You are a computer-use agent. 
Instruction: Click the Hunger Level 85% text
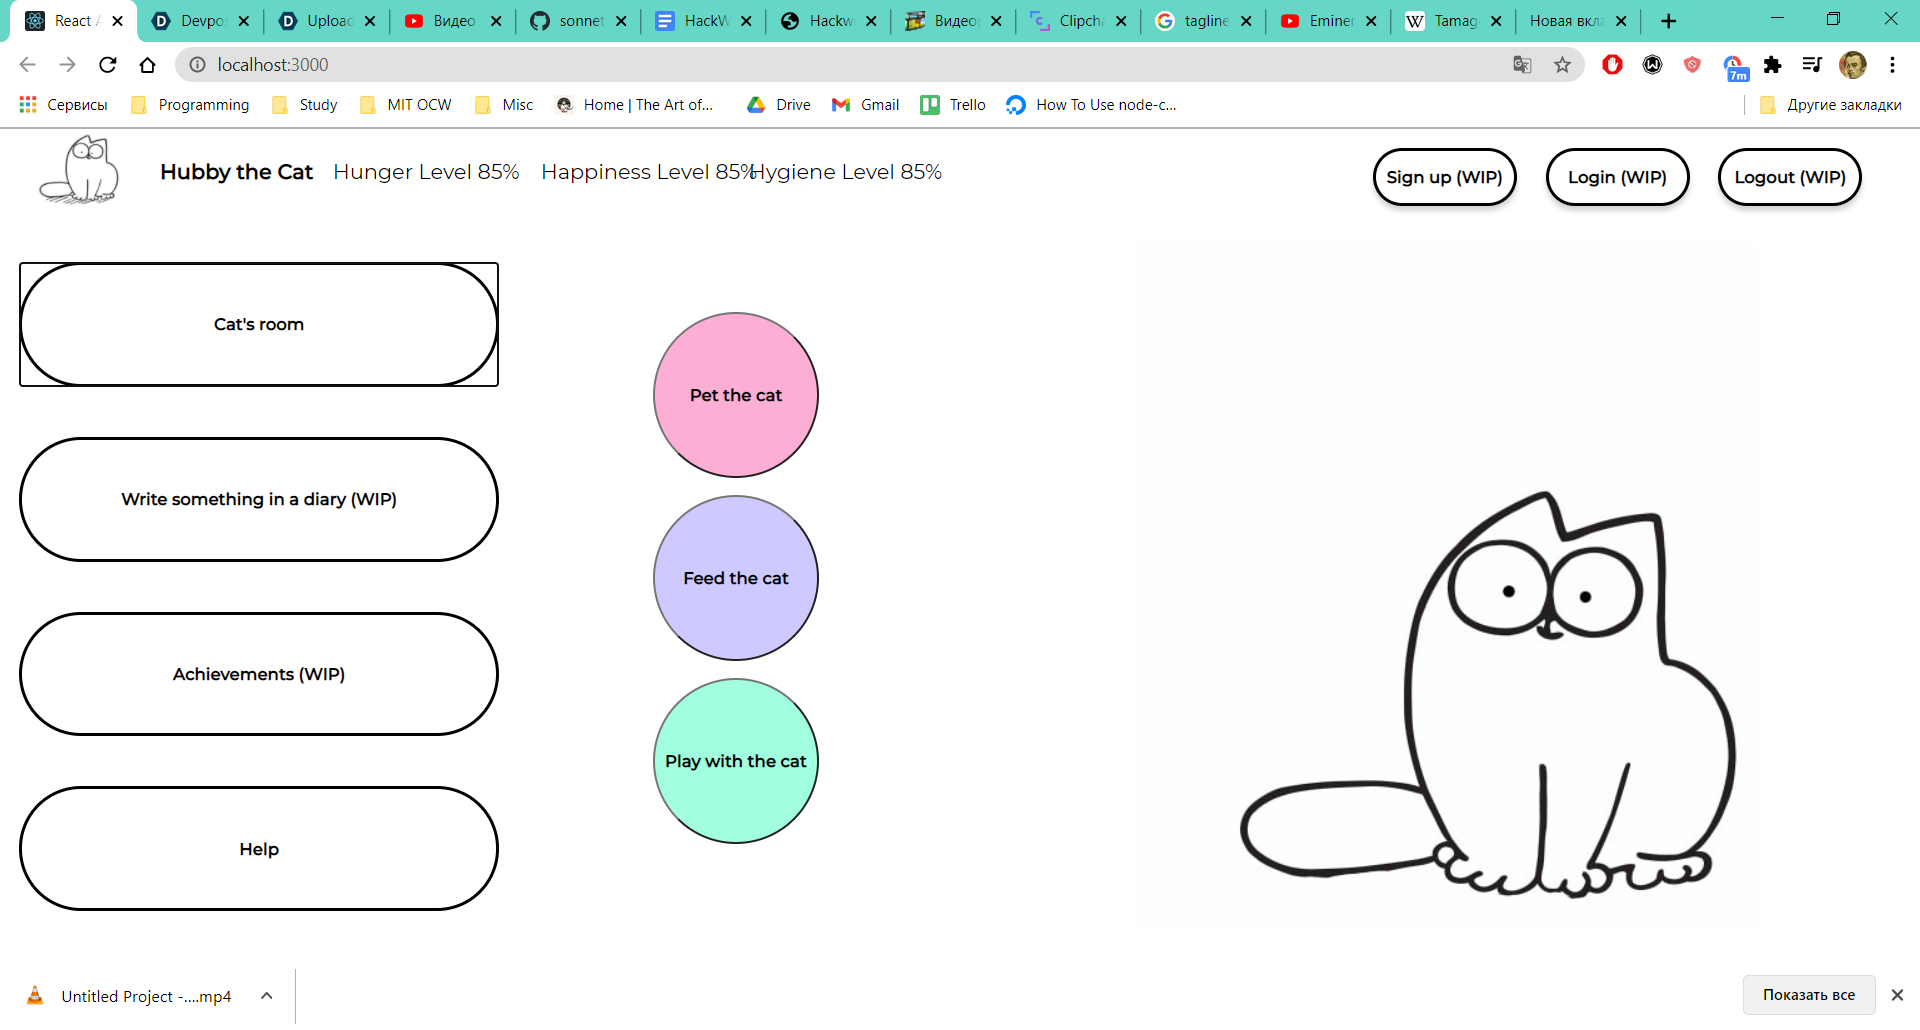point(426,172)
